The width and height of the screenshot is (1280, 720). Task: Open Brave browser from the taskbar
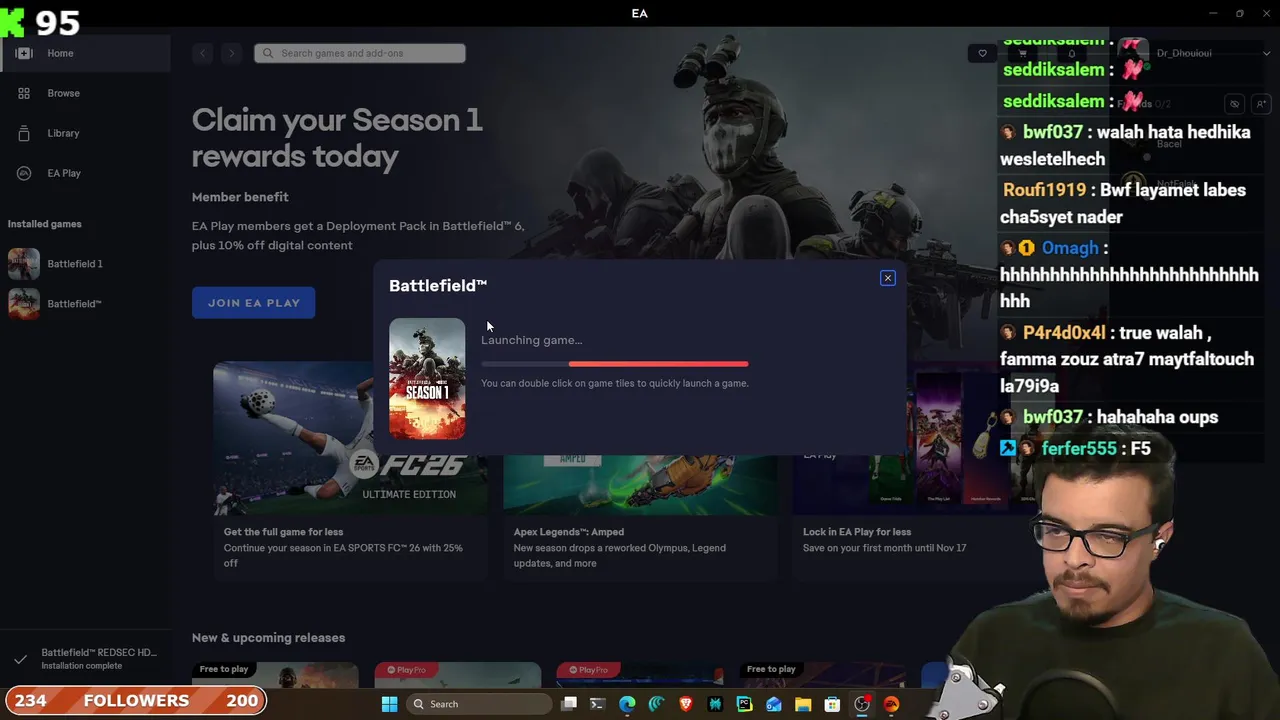[x=686, y=704]
